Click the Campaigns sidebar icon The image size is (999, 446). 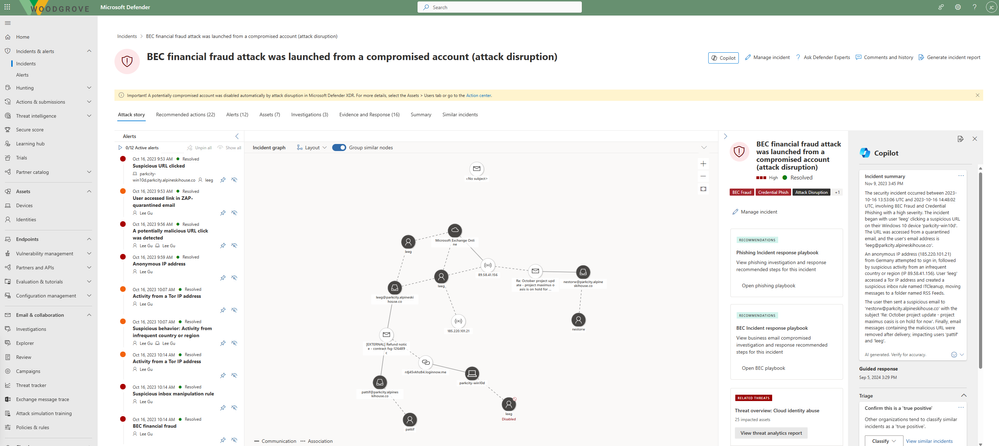point(8,371)
